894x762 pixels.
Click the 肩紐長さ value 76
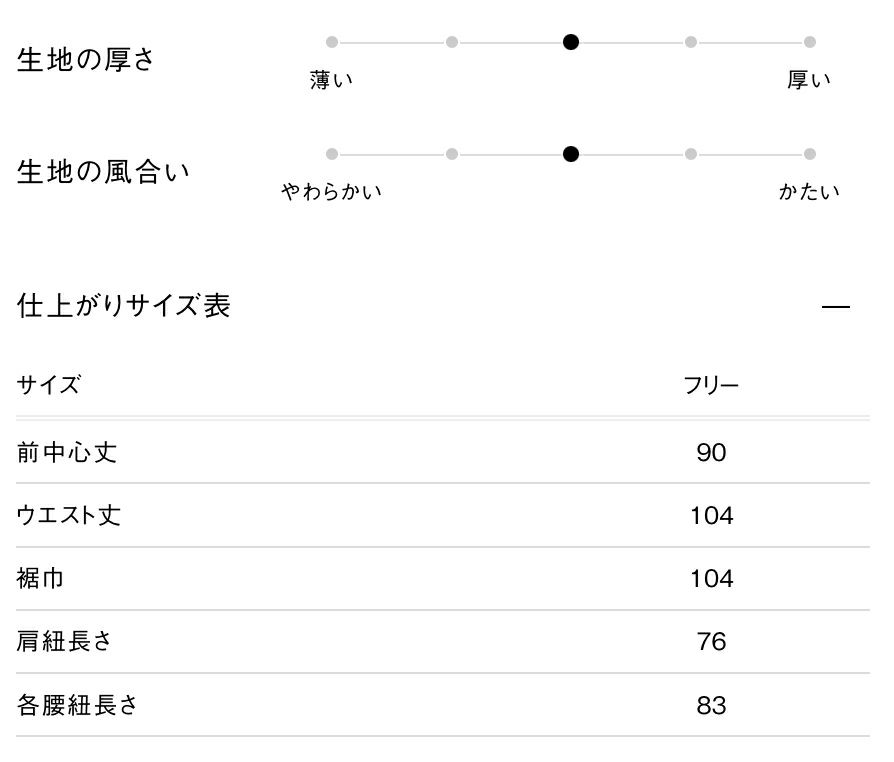coord(711,641)
